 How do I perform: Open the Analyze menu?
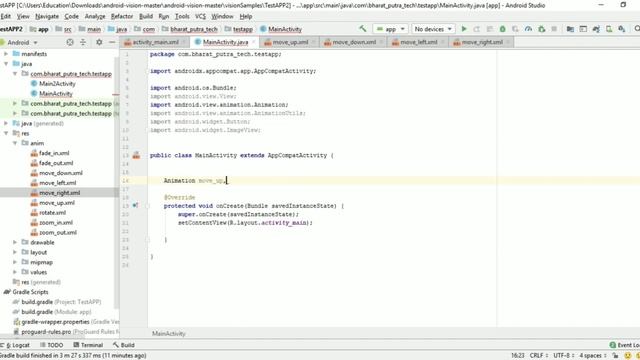click(95, 16)
